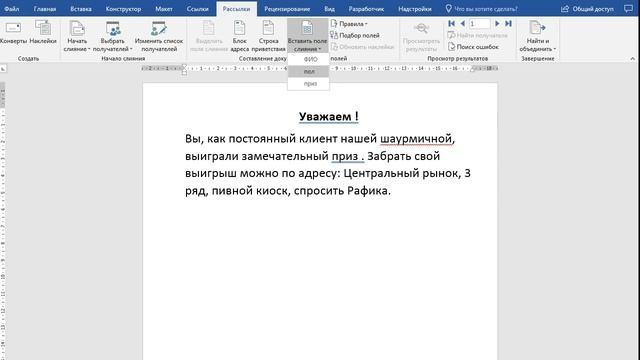Switch to the Конструктор tab
Screen dimensions: 640x360
(x=123, y=9)
